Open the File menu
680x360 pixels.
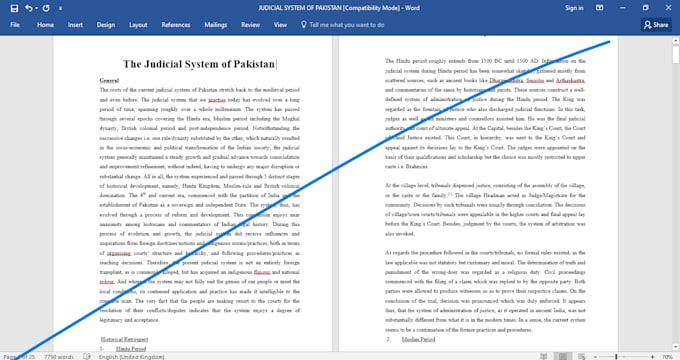(x=15, y=25)
